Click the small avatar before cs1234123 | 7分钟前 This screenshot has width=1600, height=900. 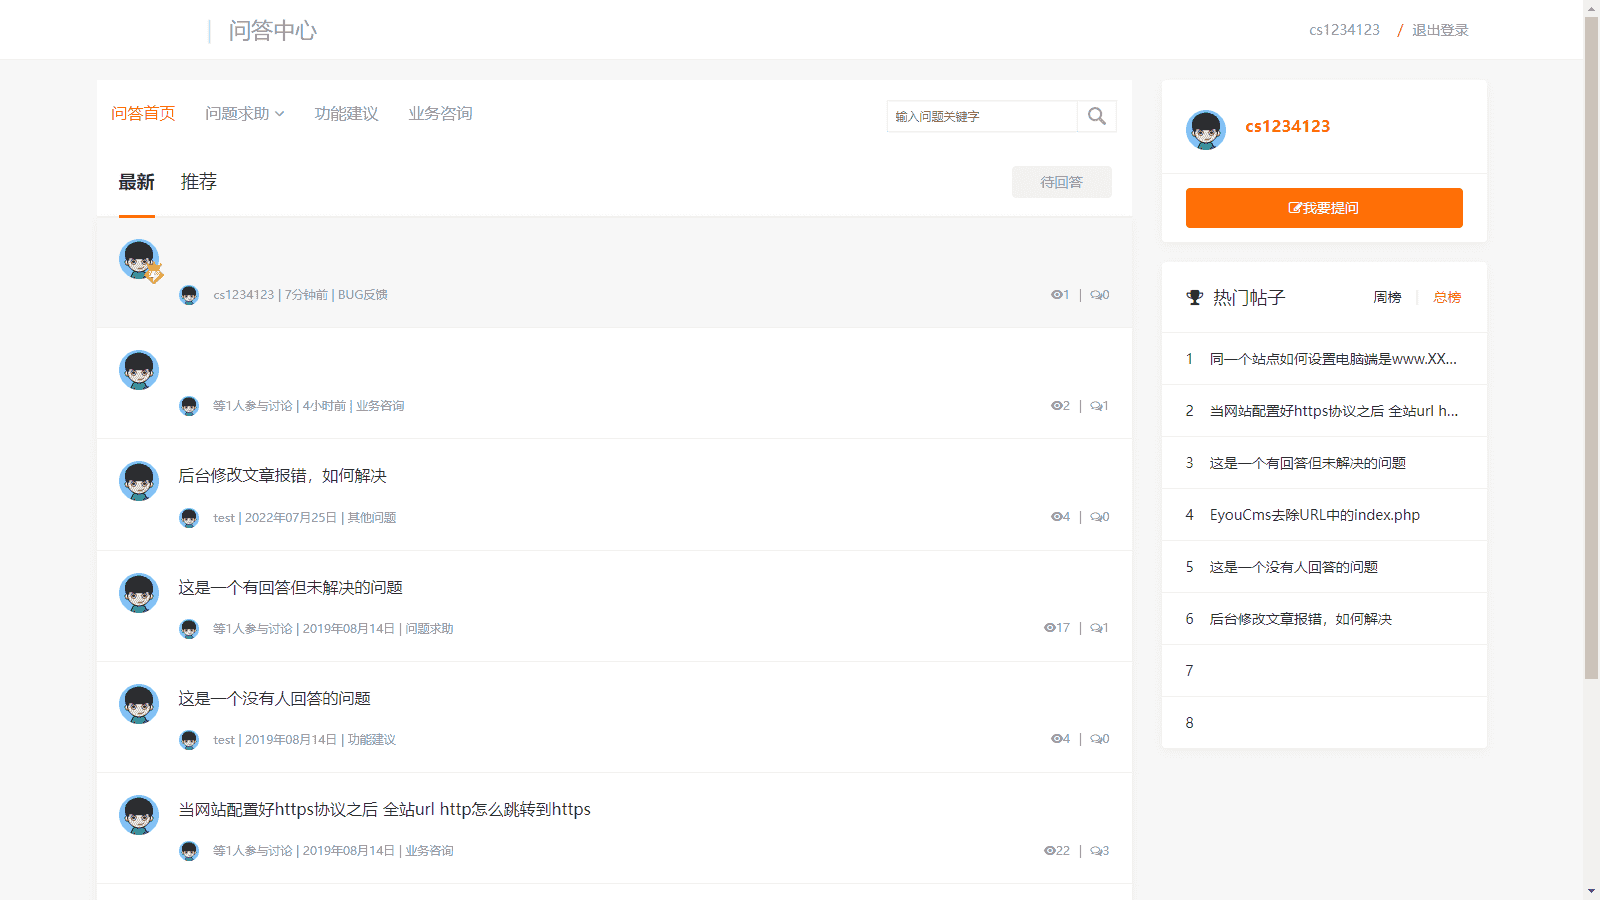189,295
